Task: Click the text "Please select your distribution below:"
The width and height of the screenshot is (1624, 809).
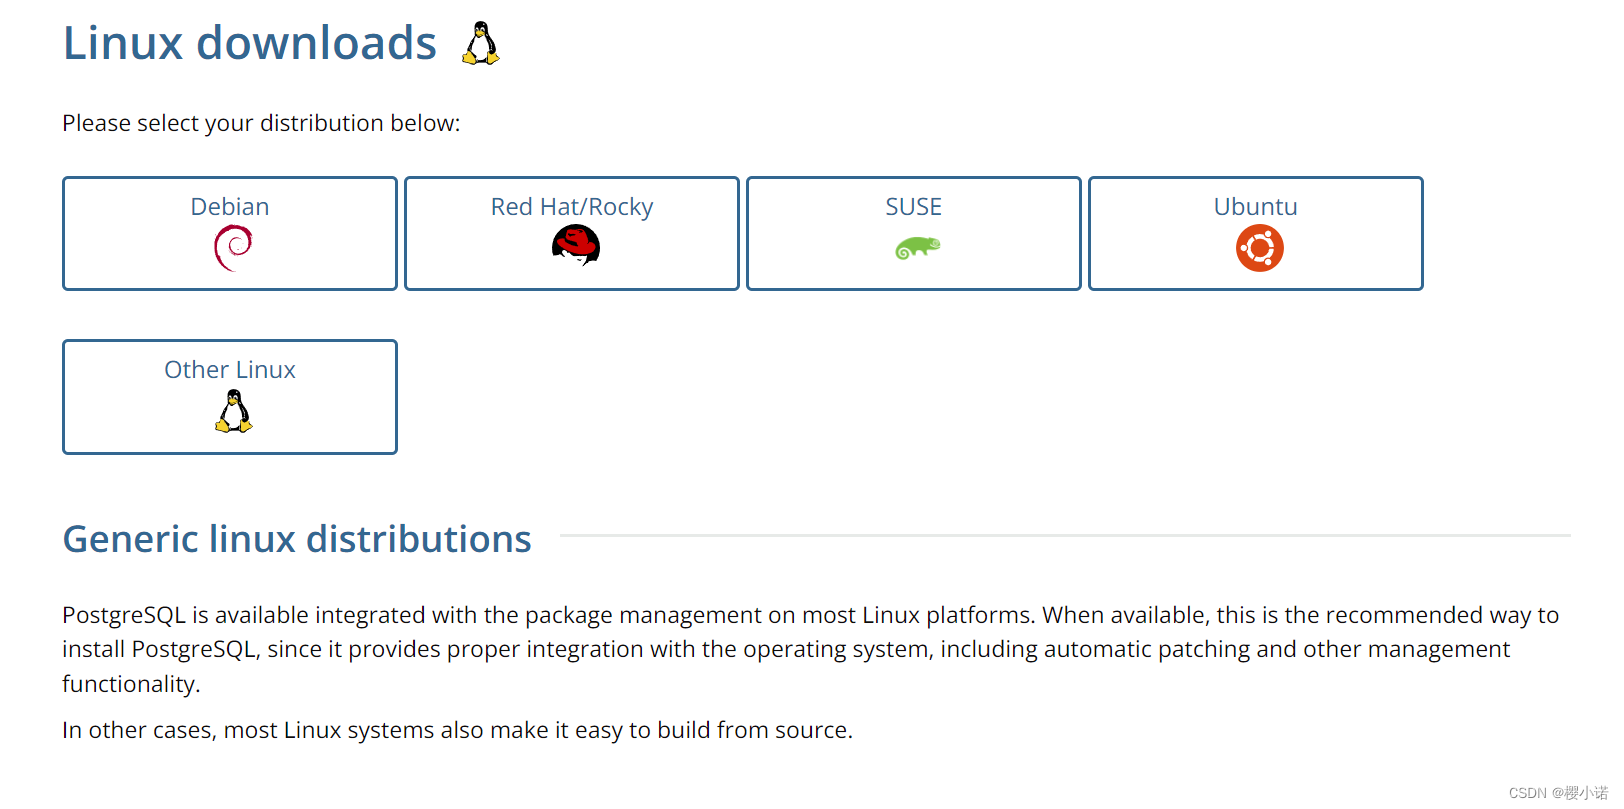Action: [x=261, y=123]
